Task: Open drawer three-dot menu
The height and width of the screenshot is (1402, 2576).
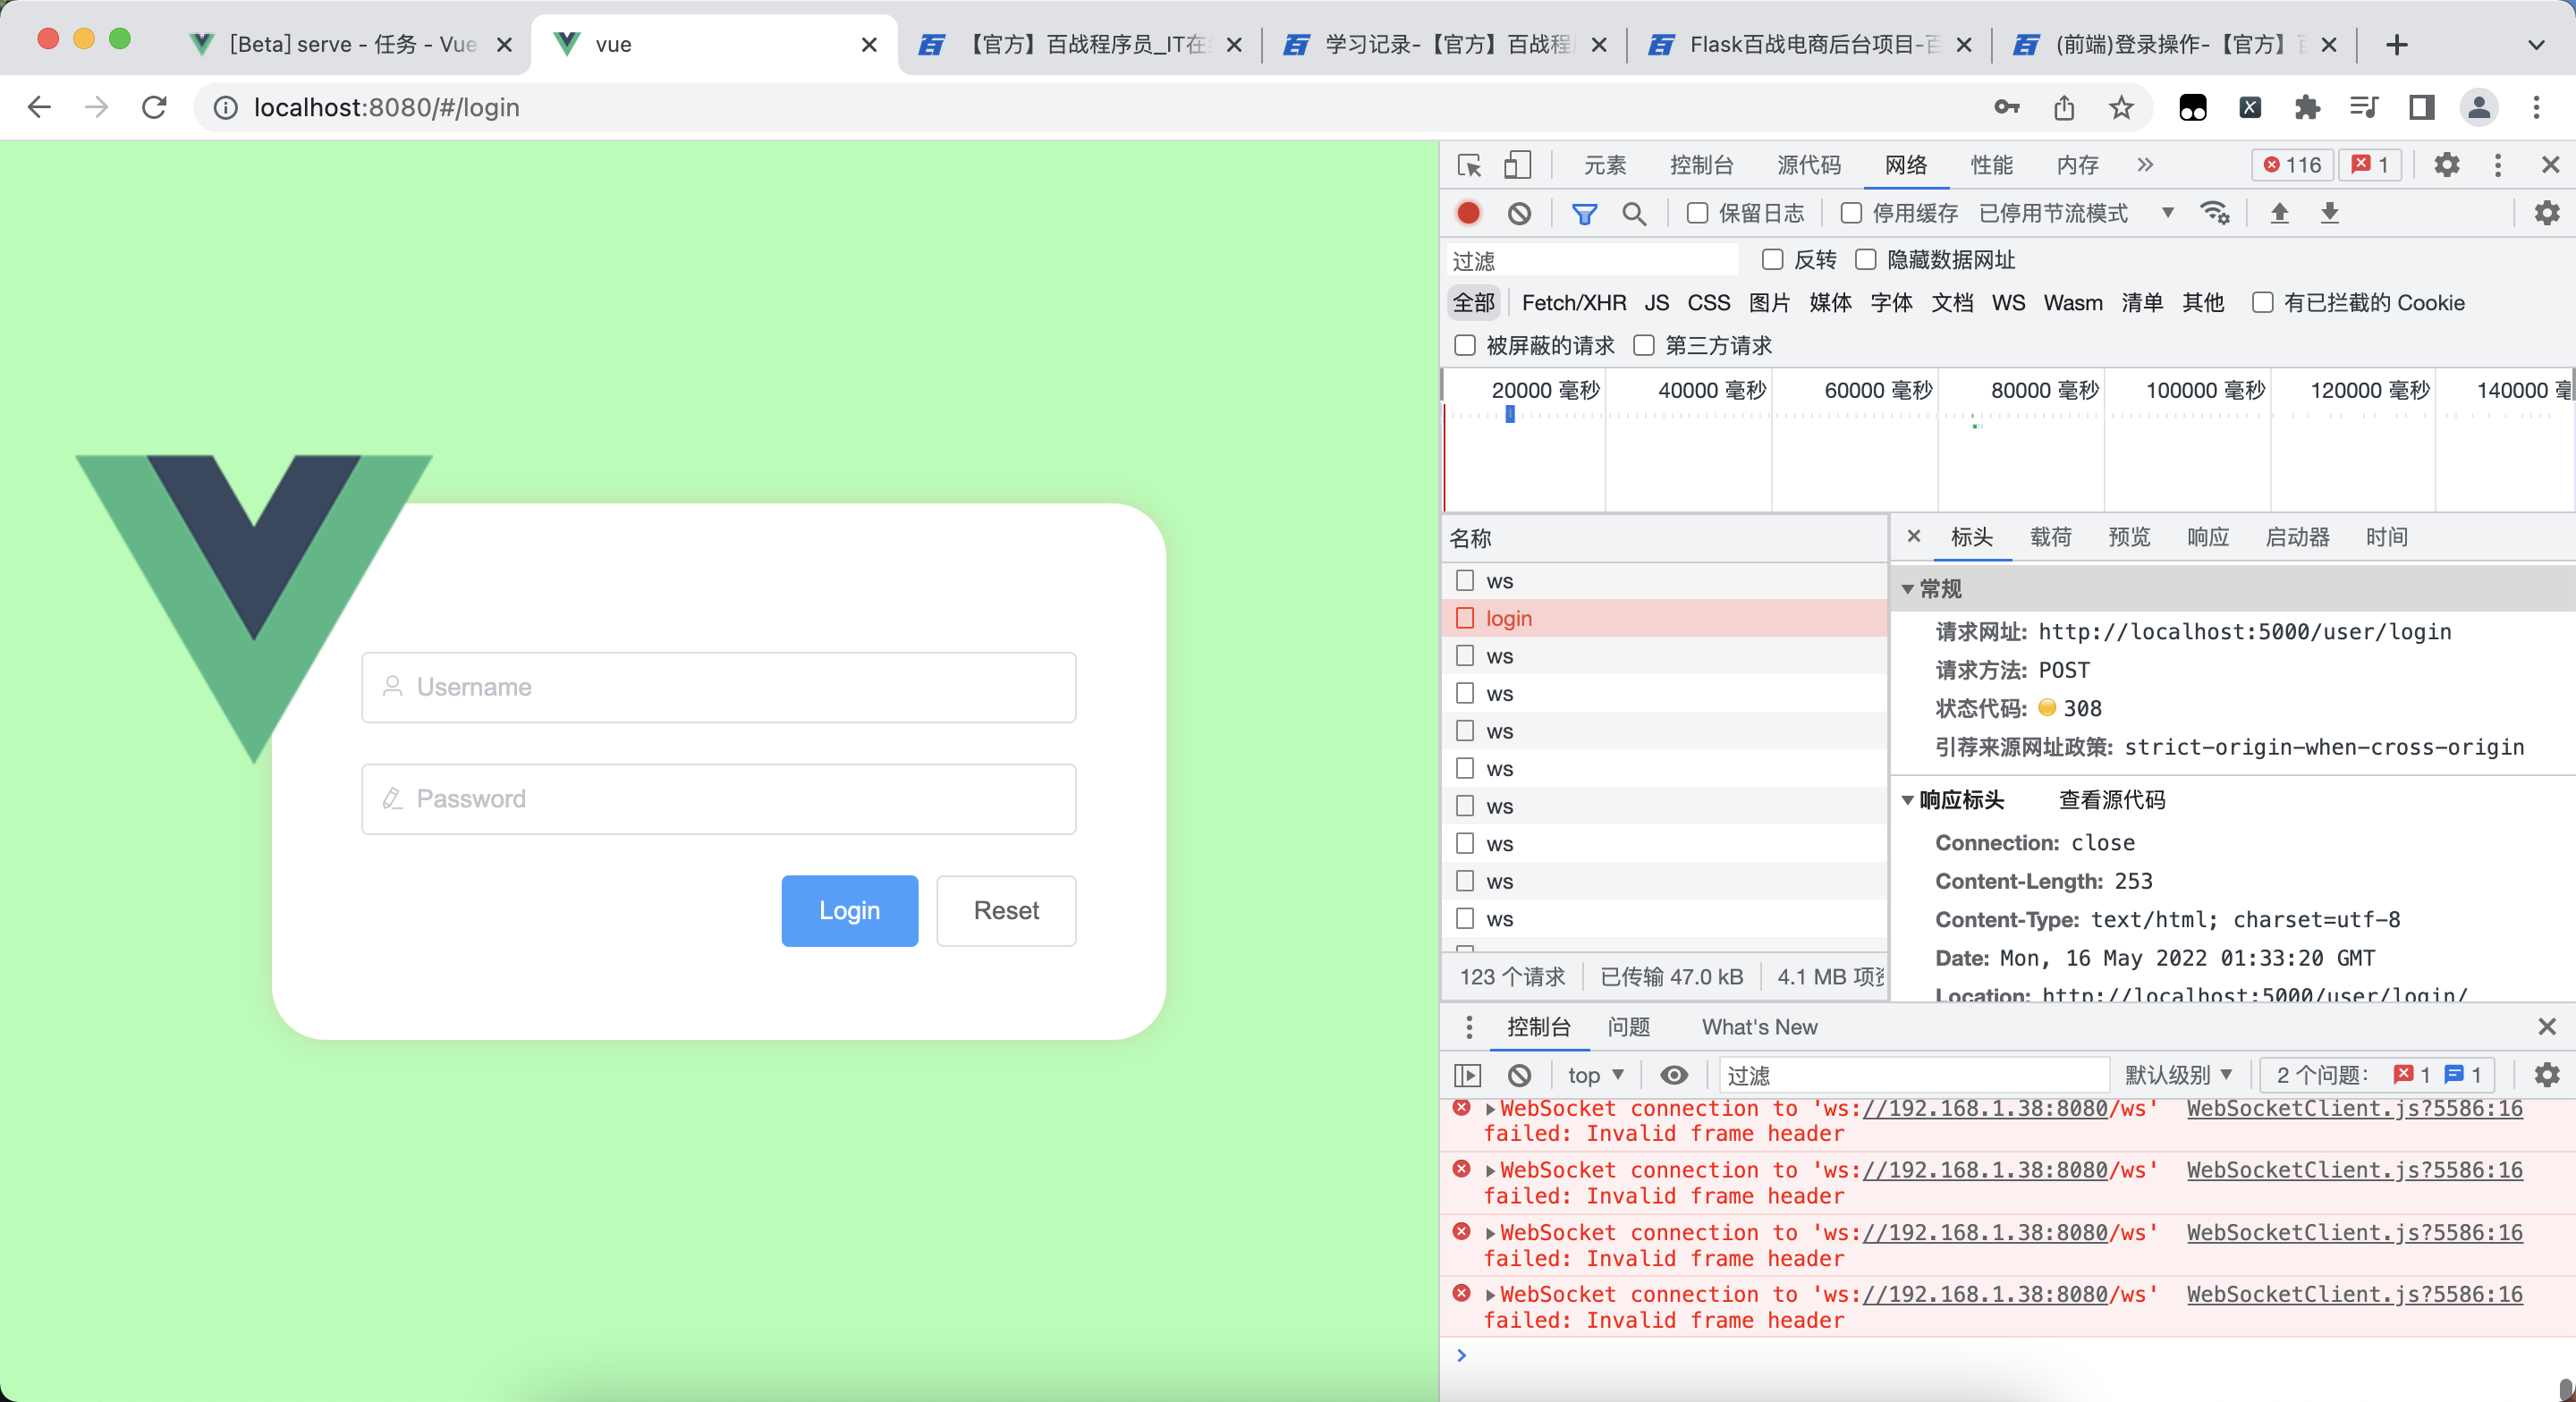Action: (1469, 1027)
